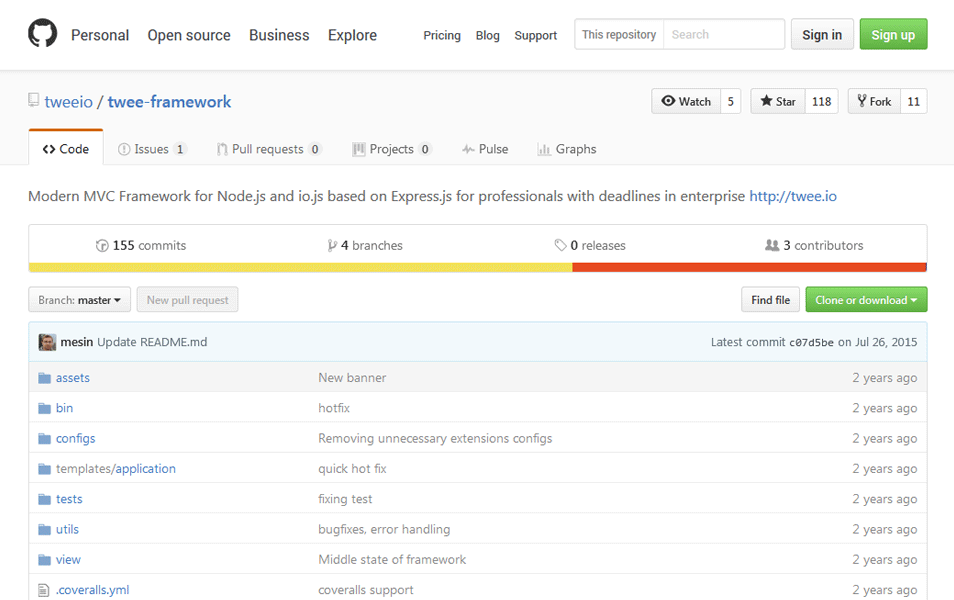954x600 pixels.
Task: Click the commits history clock icon
Action: pyautogui.click(x=102, y=246)
